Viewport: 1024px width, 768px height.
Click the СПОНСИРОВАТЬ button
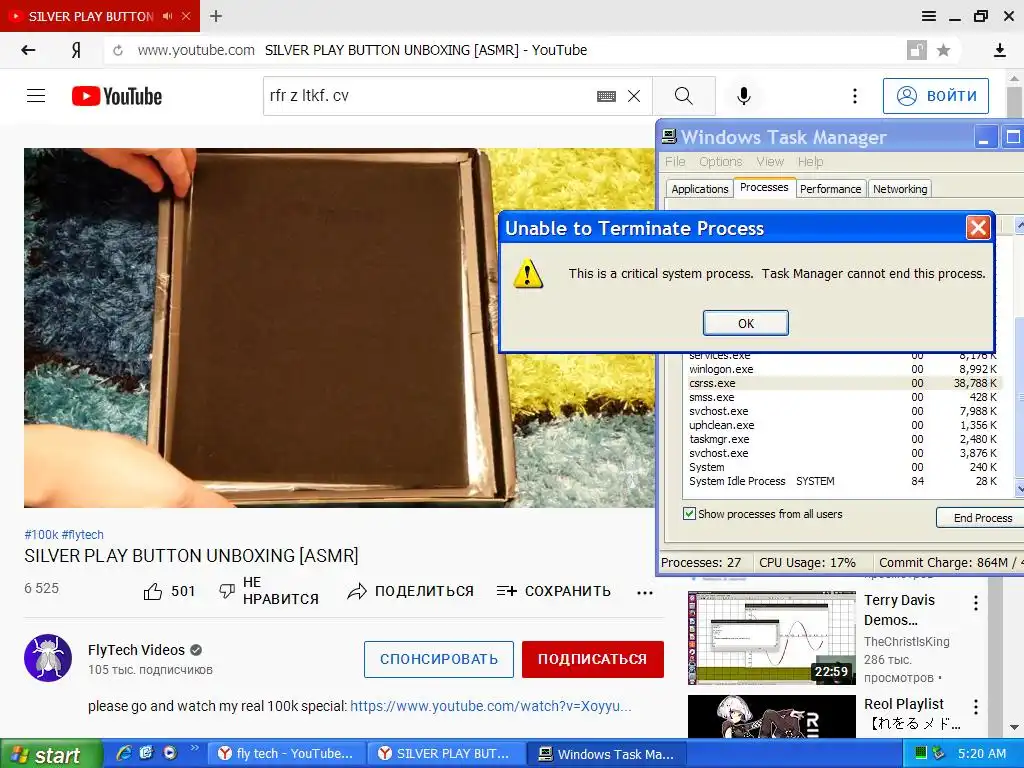coord(439,659)
